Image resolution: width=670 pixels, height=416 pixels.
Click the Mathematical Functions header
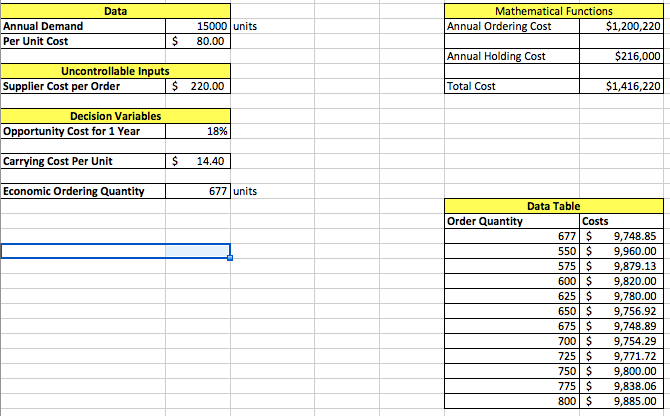(554, 11)
